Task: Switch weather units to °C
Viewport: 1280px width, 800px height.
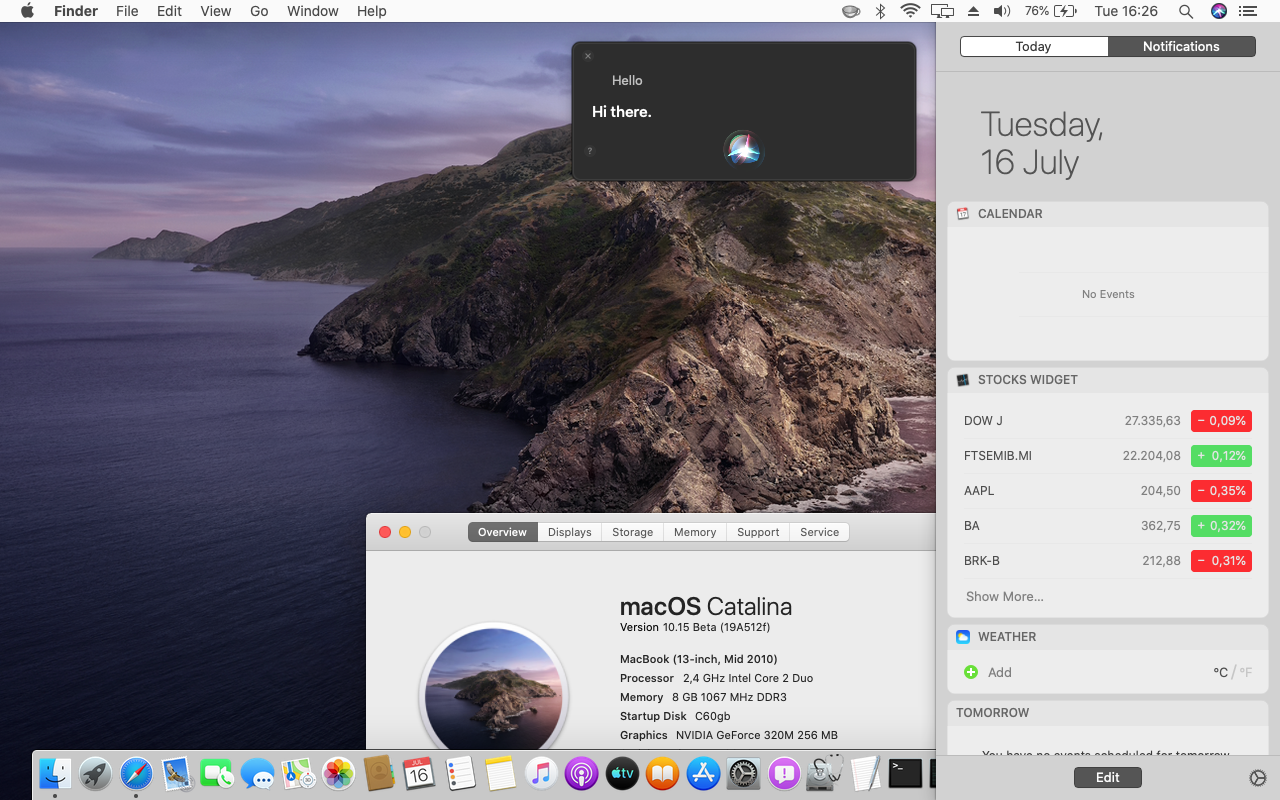Action: [x=1220, y=672]
